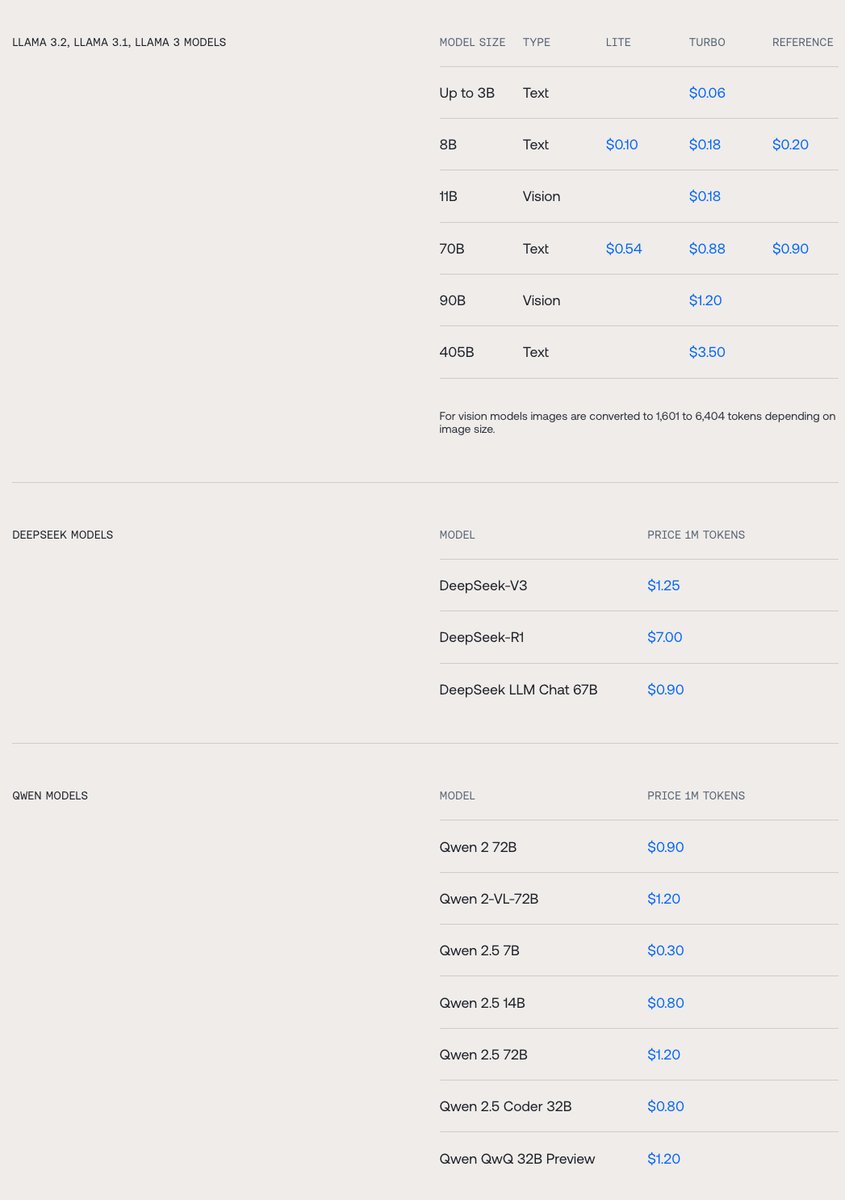Select the 405B model size cell
Viewport: 845px width, 1200px height.
pos(456,352)
